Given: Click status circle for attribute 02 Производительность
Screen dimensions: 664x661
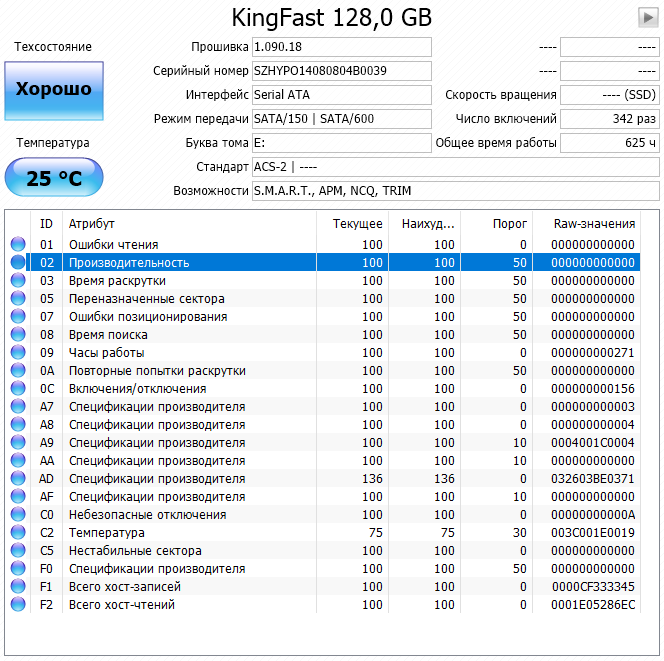Looking at the screenshot, I should point(18,262).
